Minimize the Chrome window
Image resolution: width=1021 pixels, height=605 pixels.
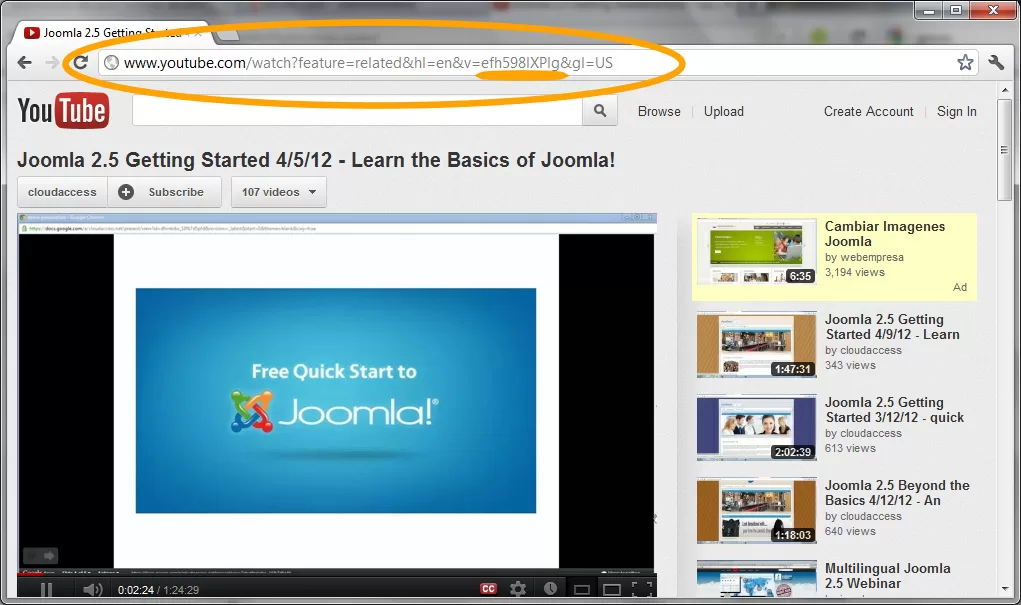[x=929, y=10]
